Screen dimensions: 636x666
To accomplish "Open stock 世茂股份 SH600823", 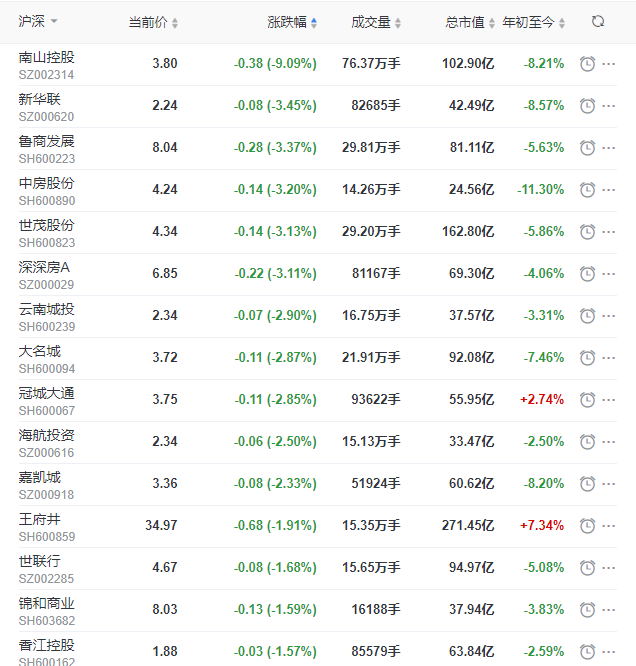I will click(x=47, y=234).
